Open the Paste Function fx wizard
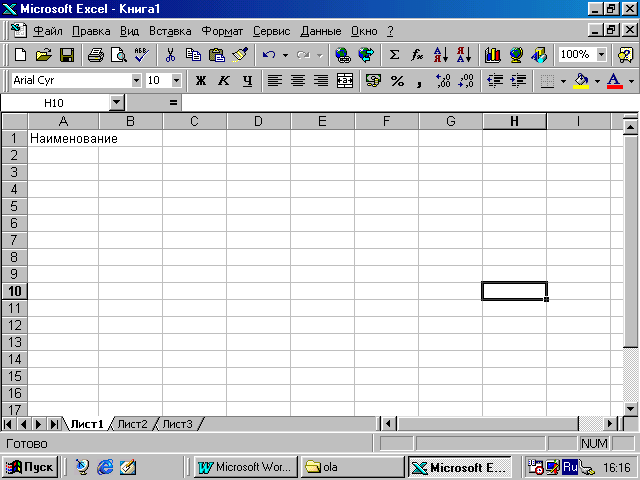 pyautogui.click(x=417, y=55)
